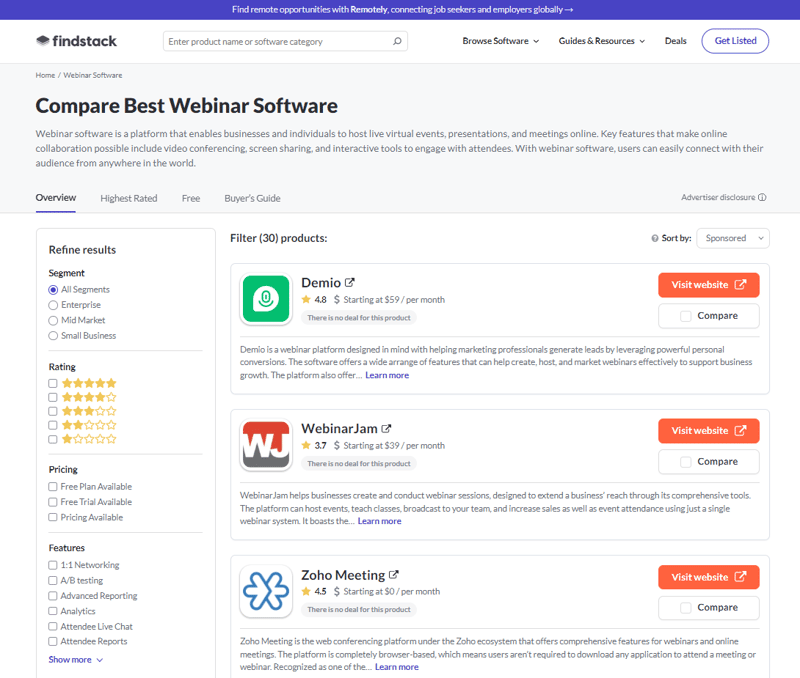
Task: Check the Advanced Reporting feature
Action: [x=53, y=596]
